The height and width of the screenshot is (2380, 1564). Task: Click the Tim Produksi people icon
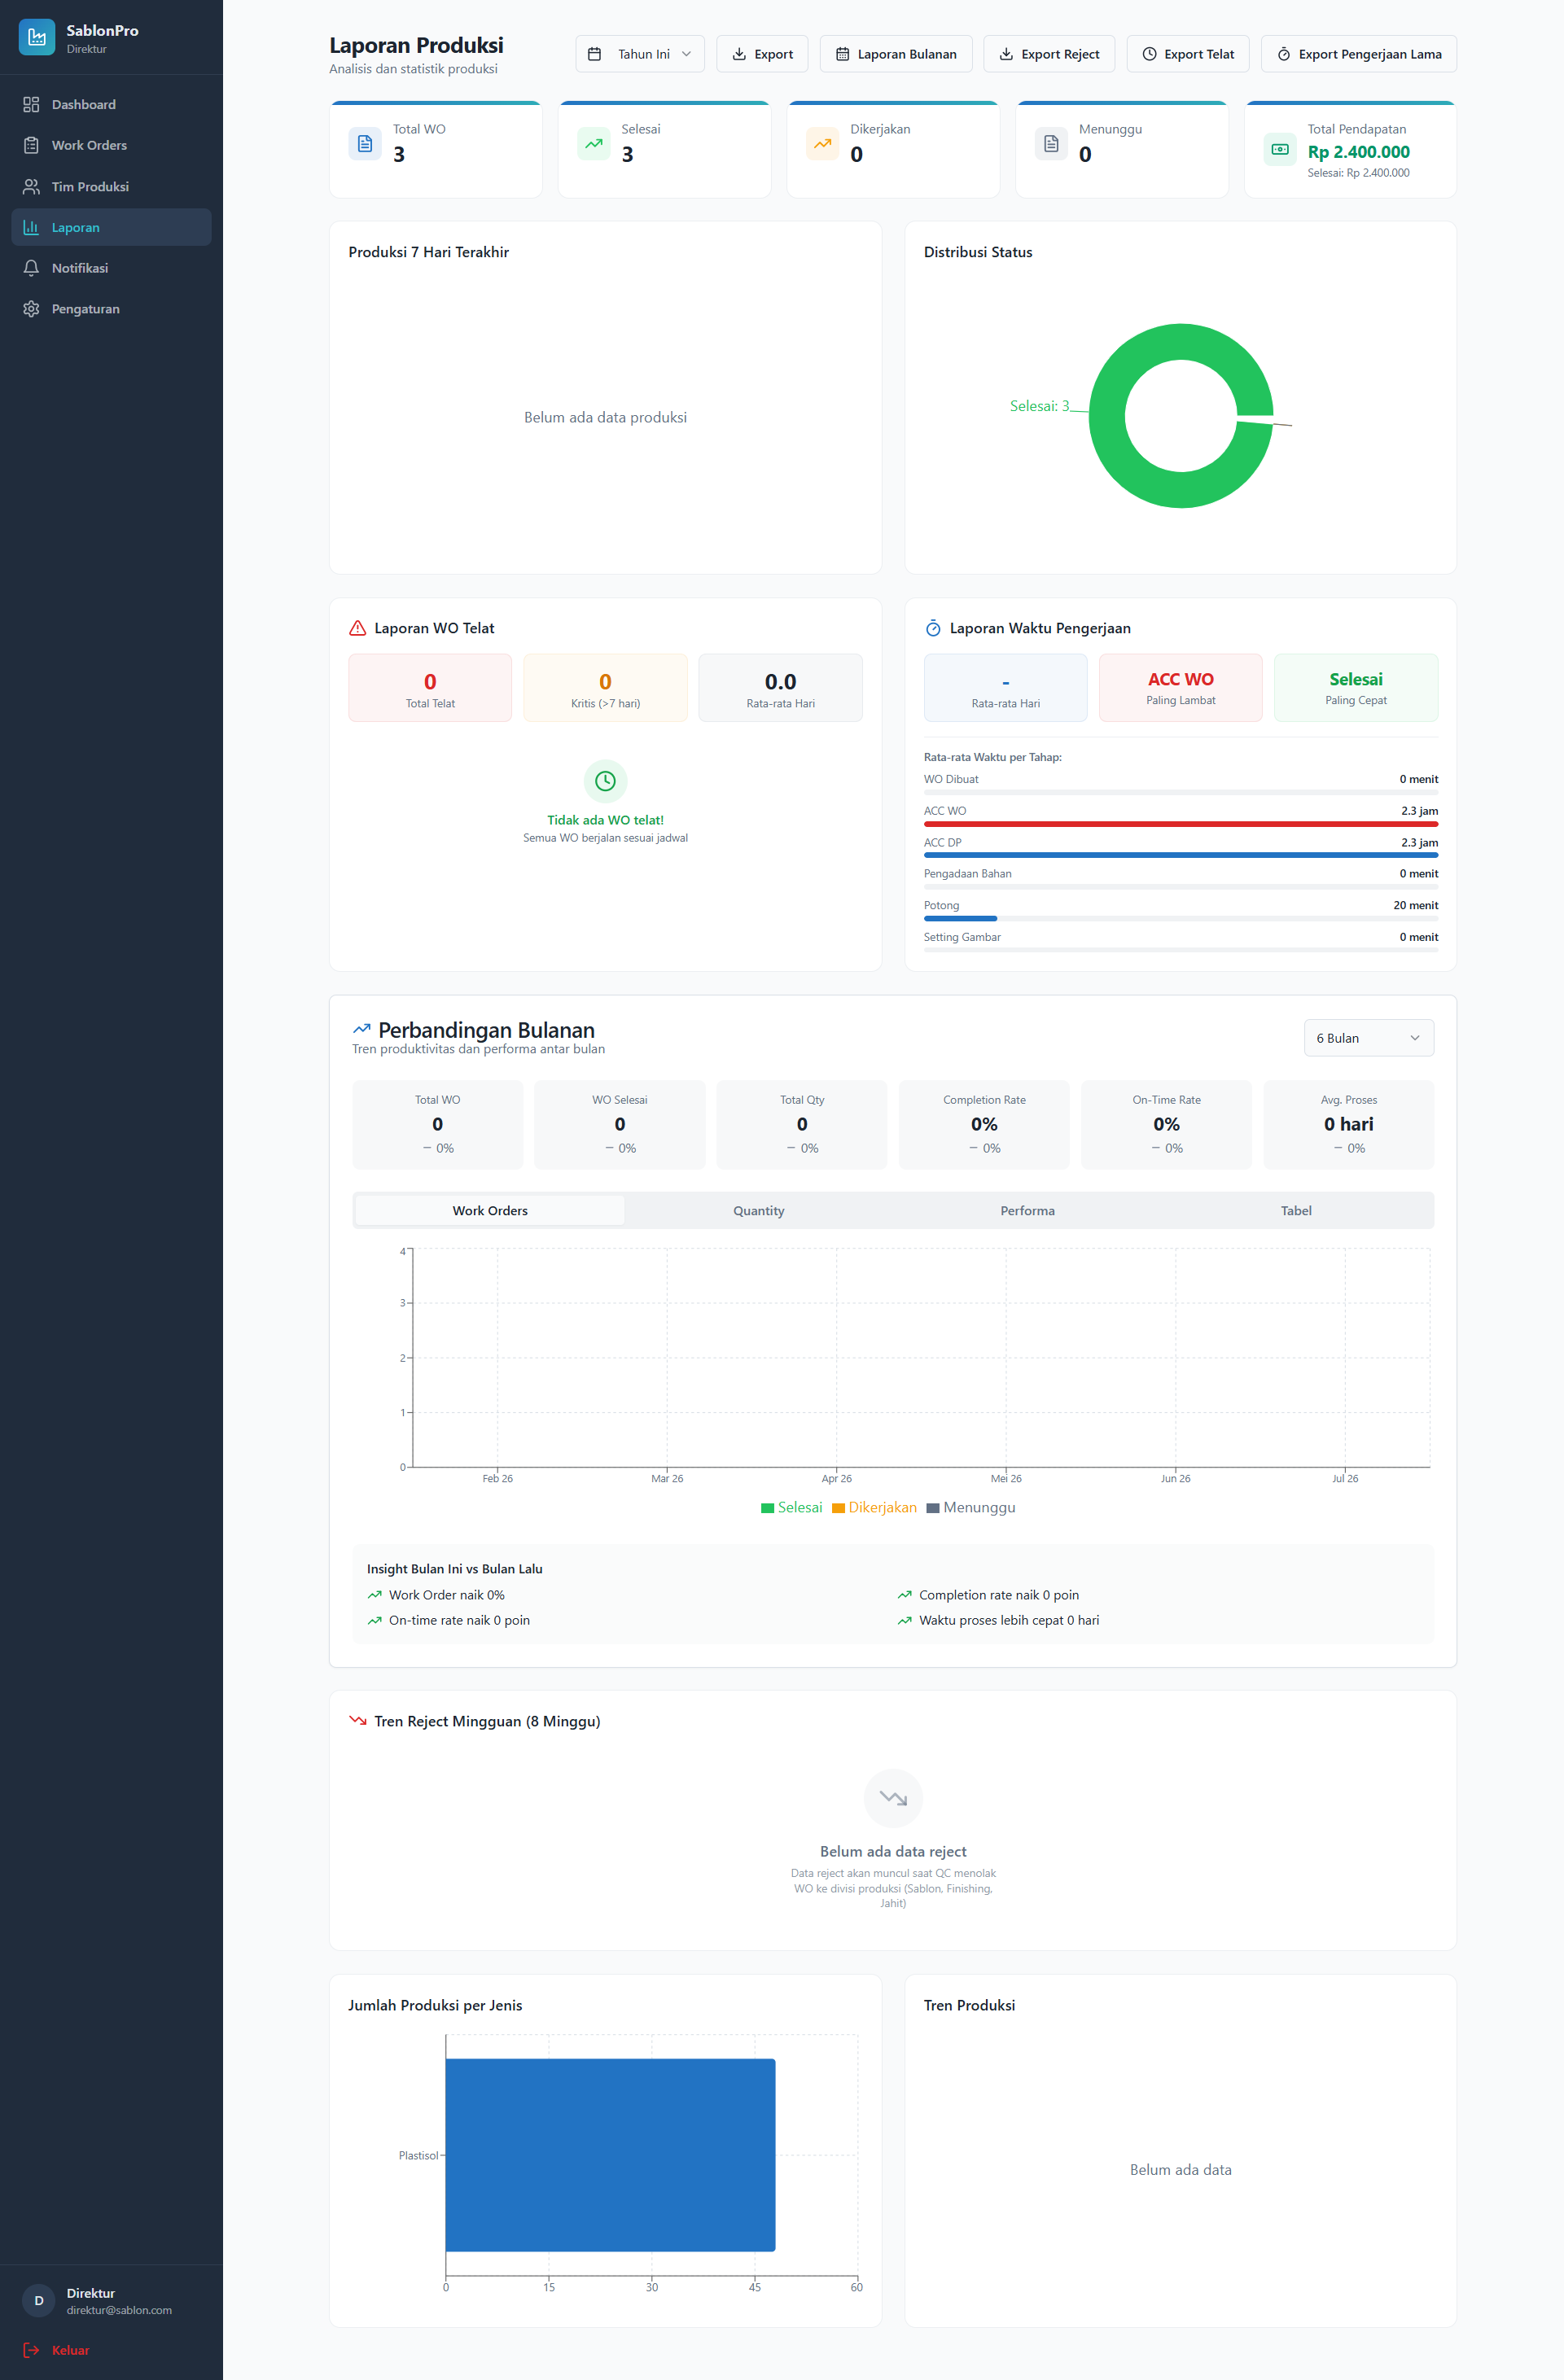click(x=31, y=186)
